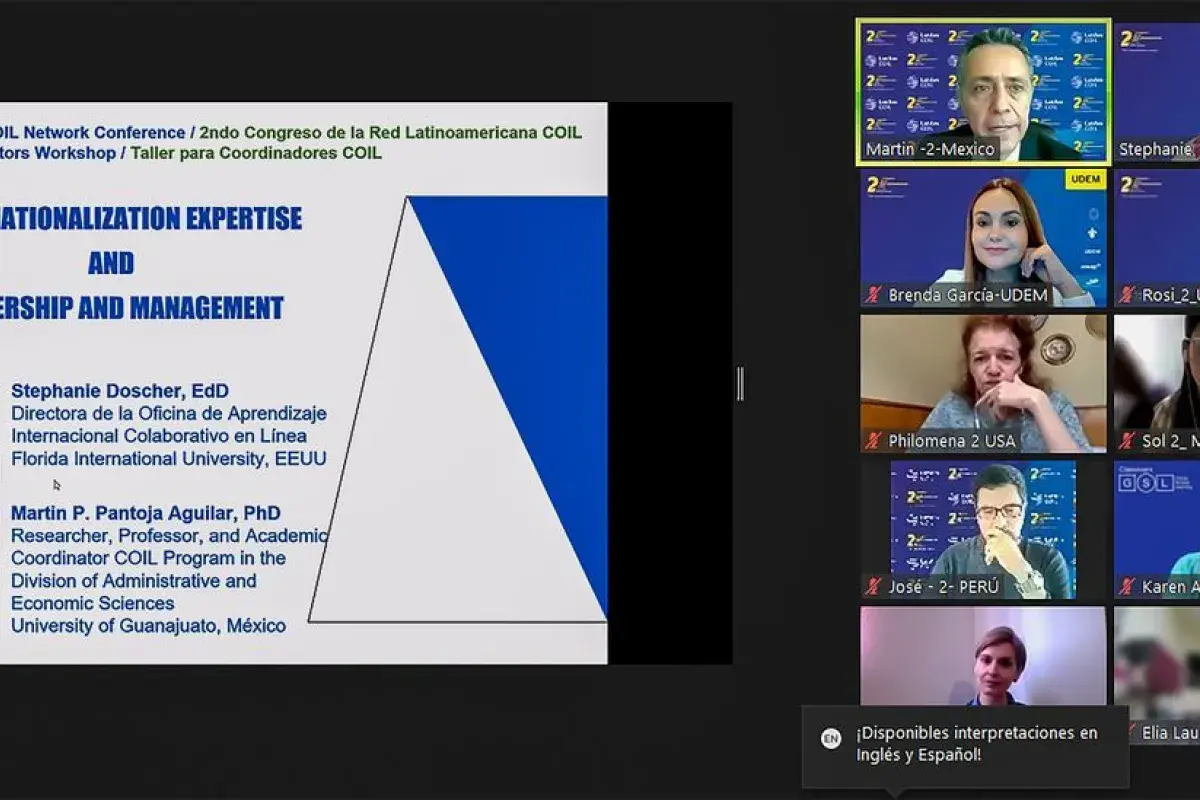Click the muted mic icon beside José - 2- PERÚ
1200x800 pixels.
click(874, 587)
